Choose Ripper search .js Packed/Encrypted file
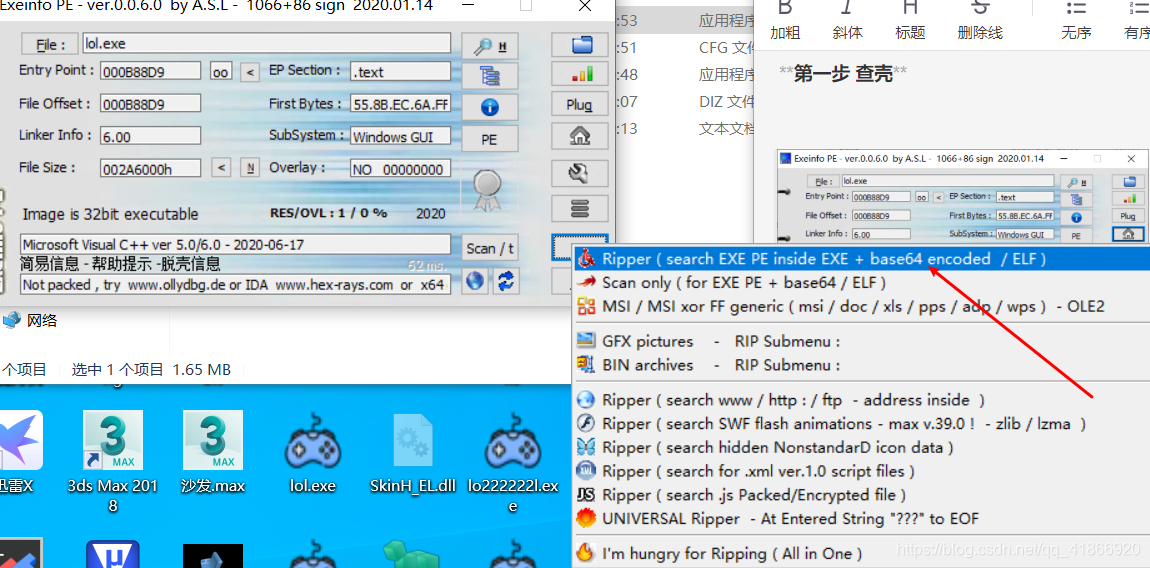Image resolution: width=1150 pixels, height=568 pixels. (x=860, y=495)
